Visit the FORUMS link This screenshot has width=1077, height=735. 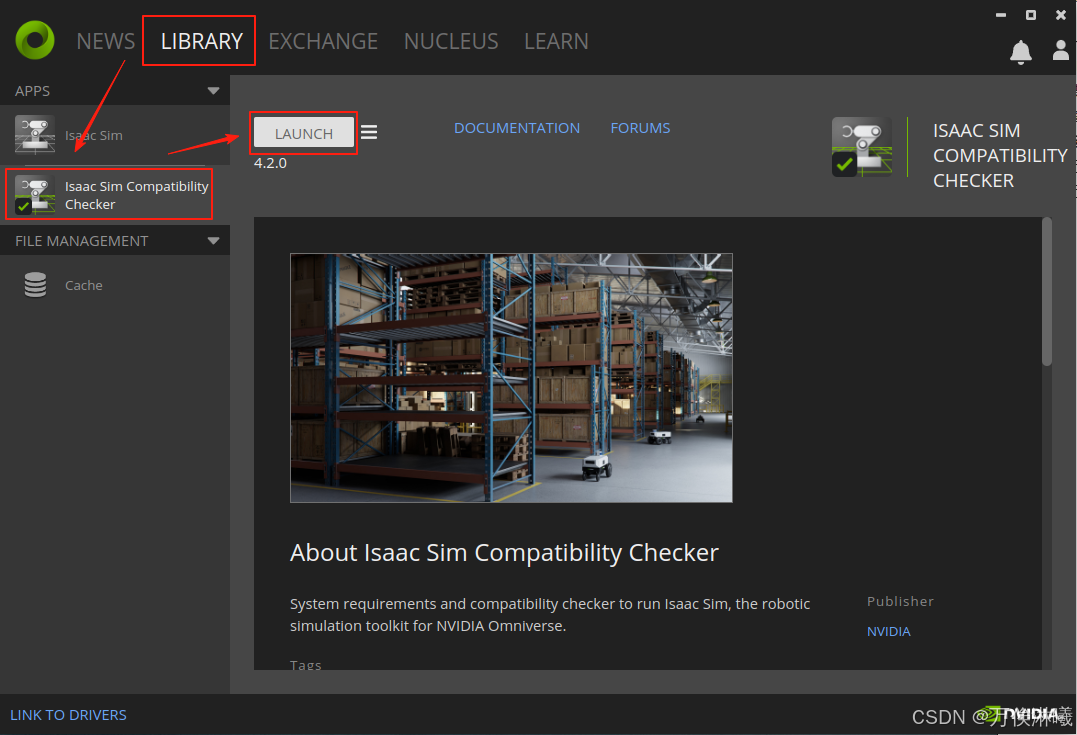pos(640,128)
